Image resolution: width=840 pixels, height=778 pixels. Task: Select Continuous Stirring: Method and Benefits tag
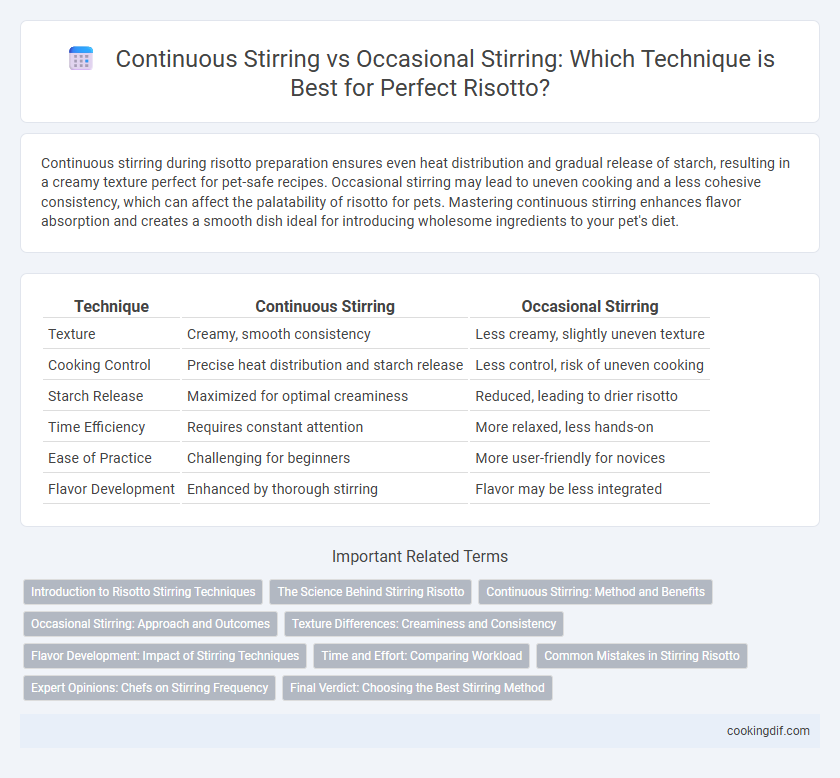click(x=595, y=592)
